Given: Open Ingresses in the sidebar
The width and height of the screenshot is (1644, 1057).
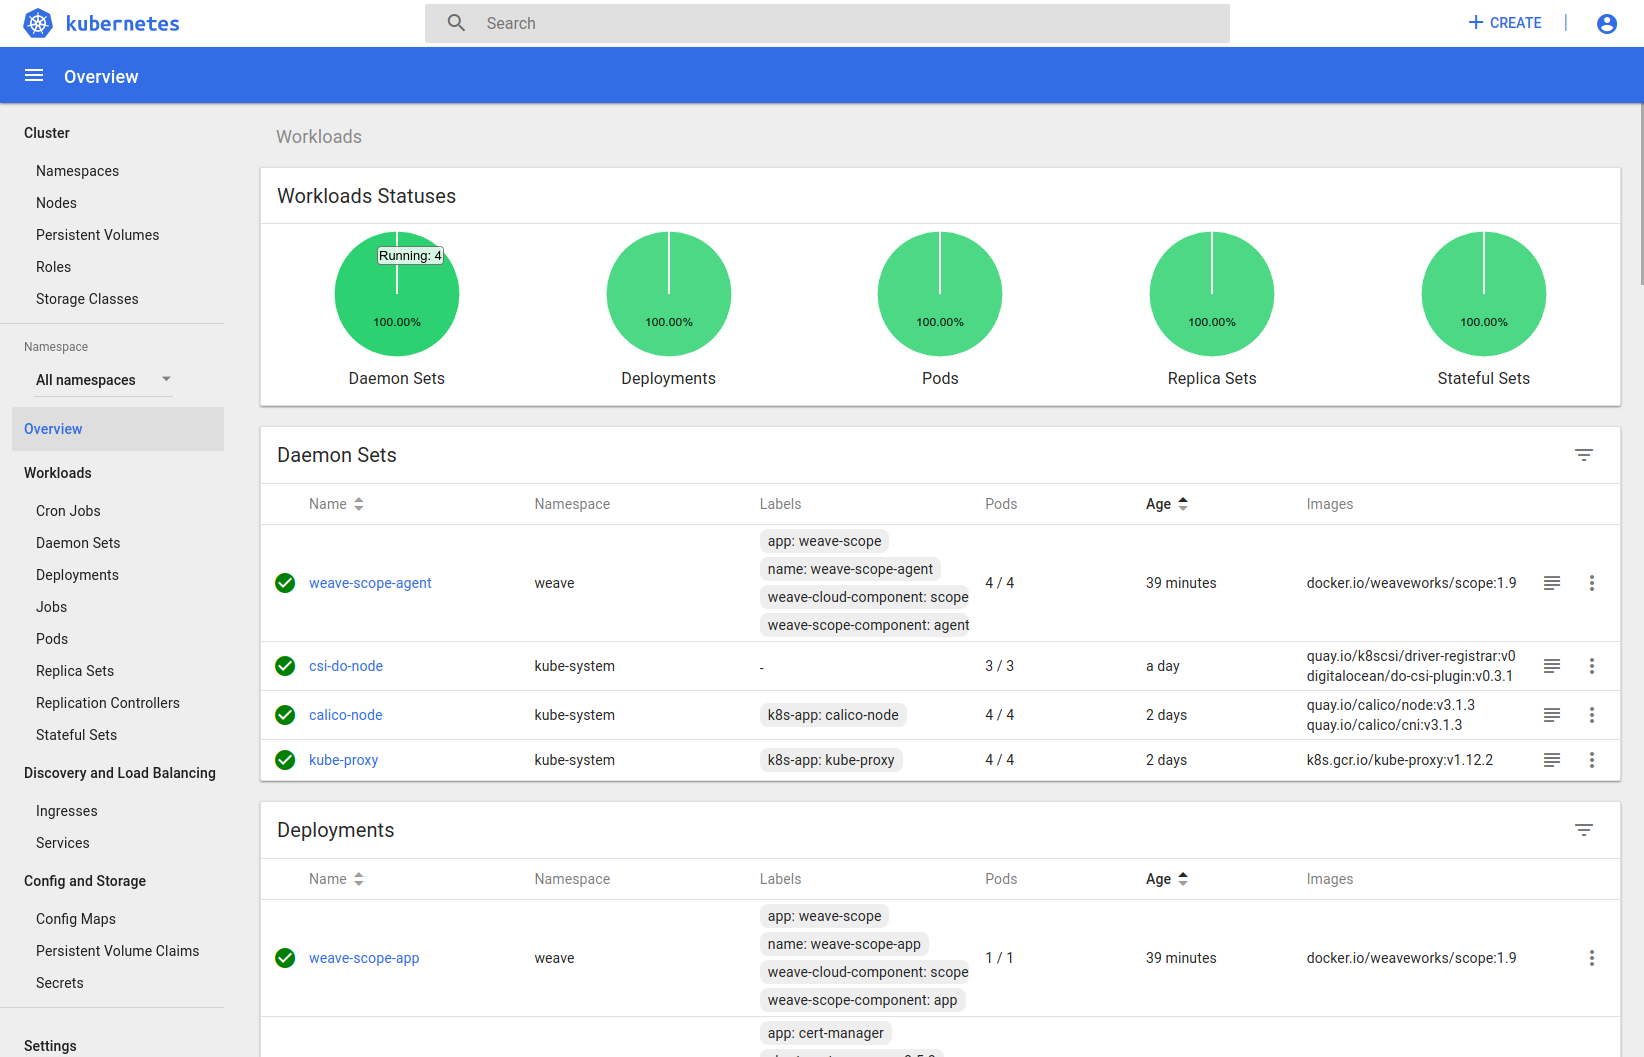Looking at the screenshot, I should (x=67, y=811).
